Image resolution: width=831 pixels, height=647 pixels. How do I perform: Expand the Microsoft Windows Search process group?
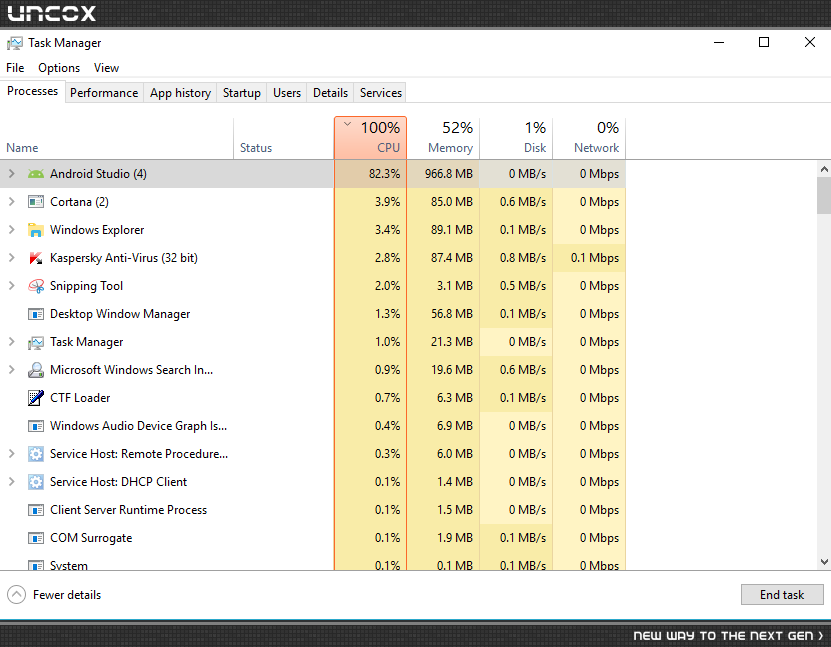coord(12,370)
